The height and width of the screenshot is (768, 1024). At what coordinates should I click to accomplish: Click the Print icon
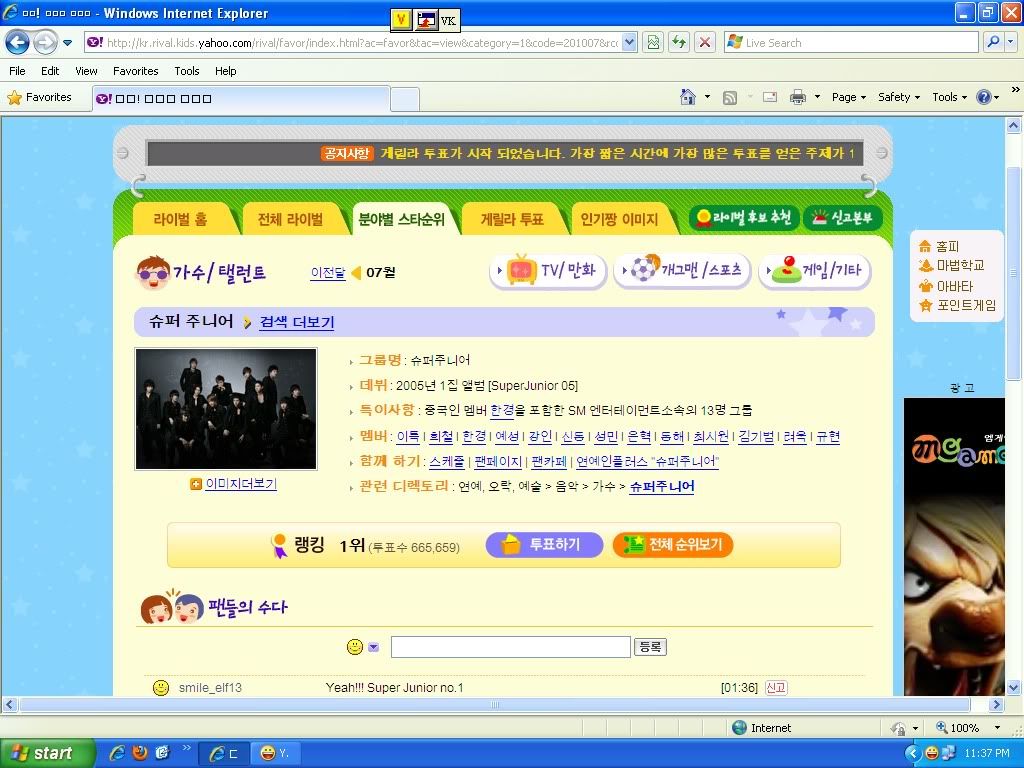pyautogui.click(x=797, y=97)
